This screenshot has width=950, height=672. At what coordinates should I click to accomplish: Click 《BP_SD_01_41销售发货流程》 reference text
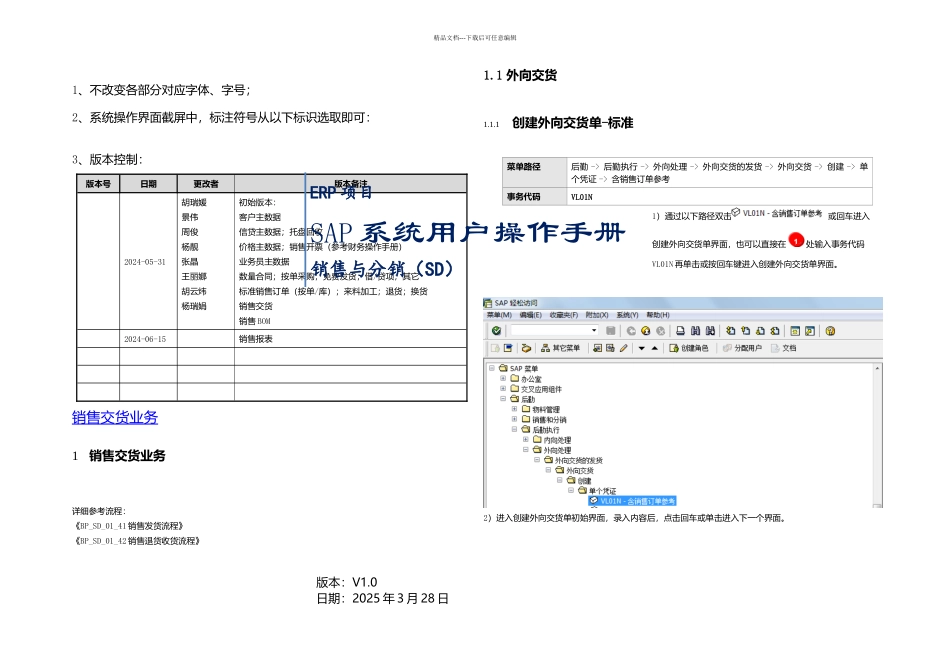pos(128,526)
